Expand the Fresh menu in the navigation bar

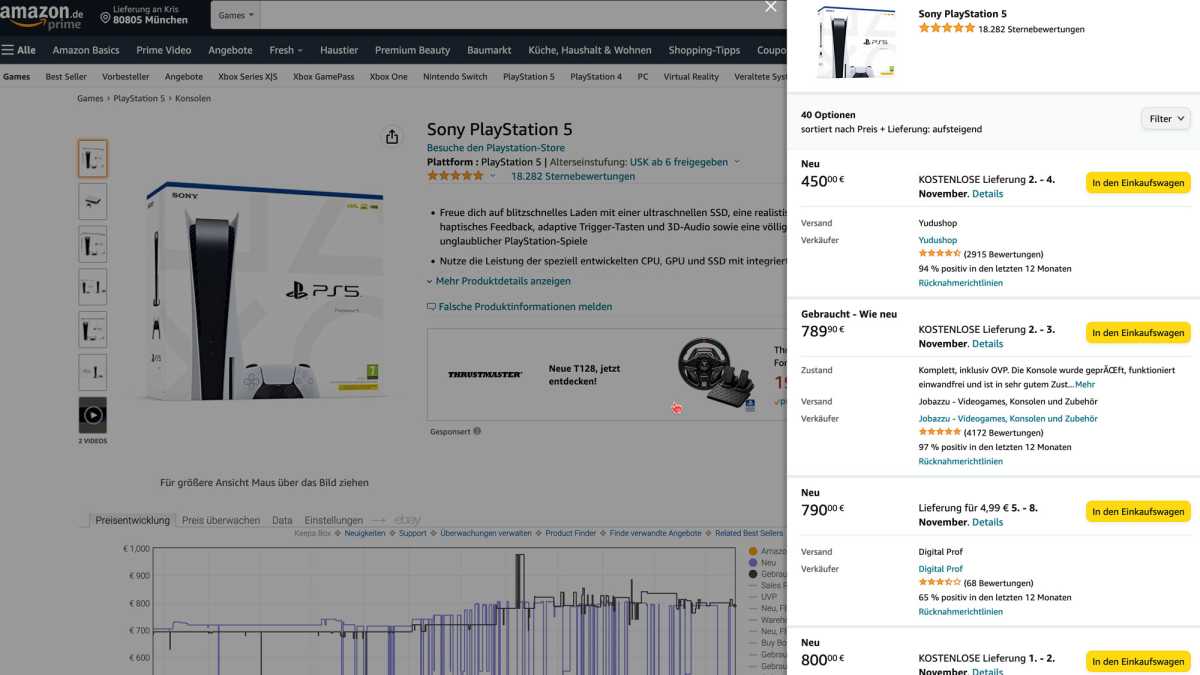point(285,50)
